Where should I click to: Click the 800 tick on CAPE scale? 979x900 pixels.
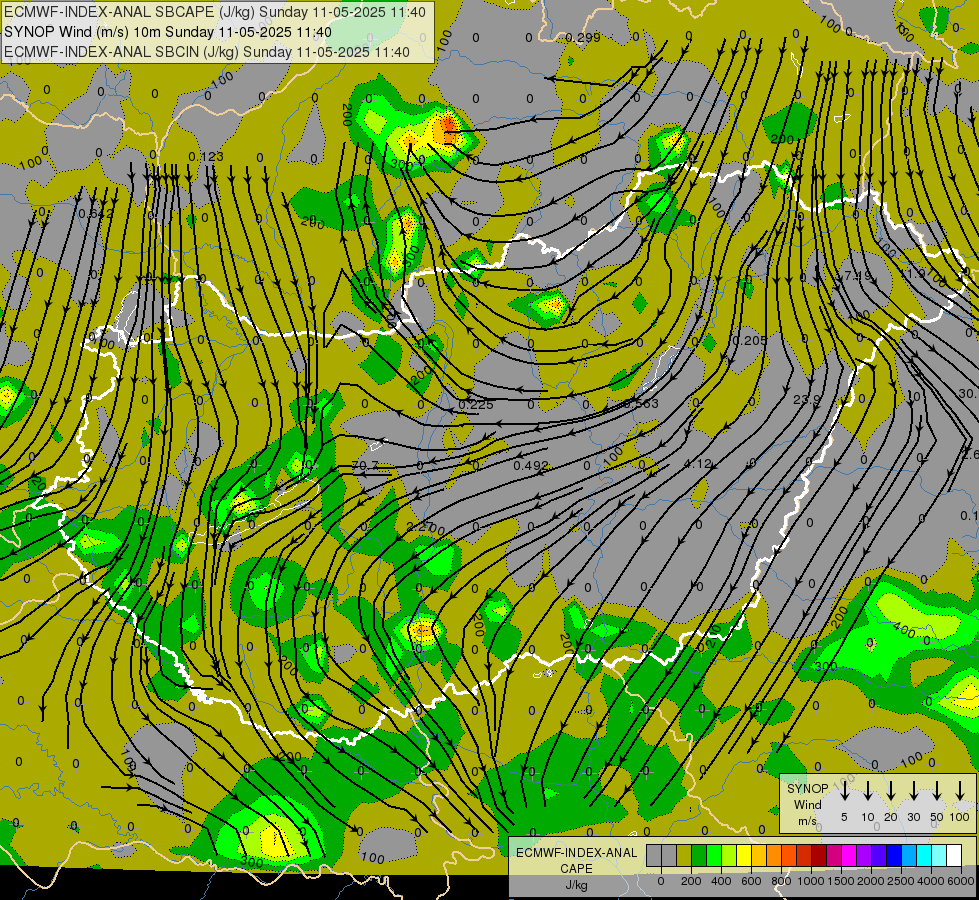click(781, 881)
